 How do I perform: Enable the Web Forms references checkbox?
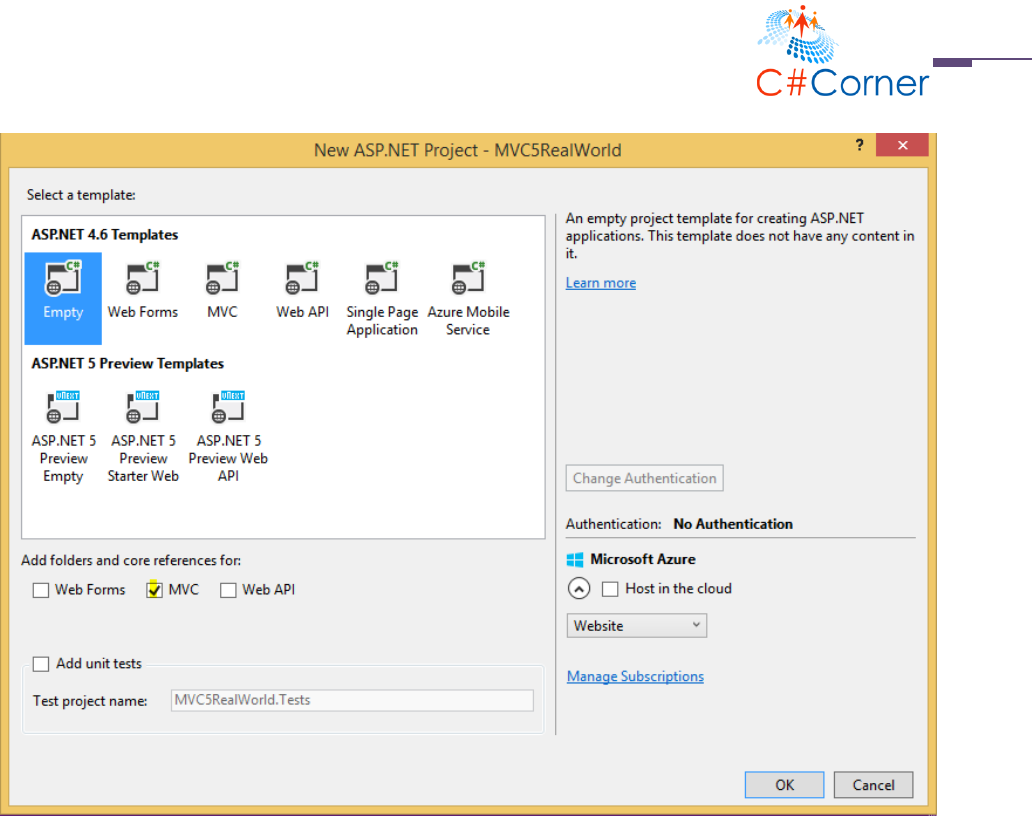point(41,590)
